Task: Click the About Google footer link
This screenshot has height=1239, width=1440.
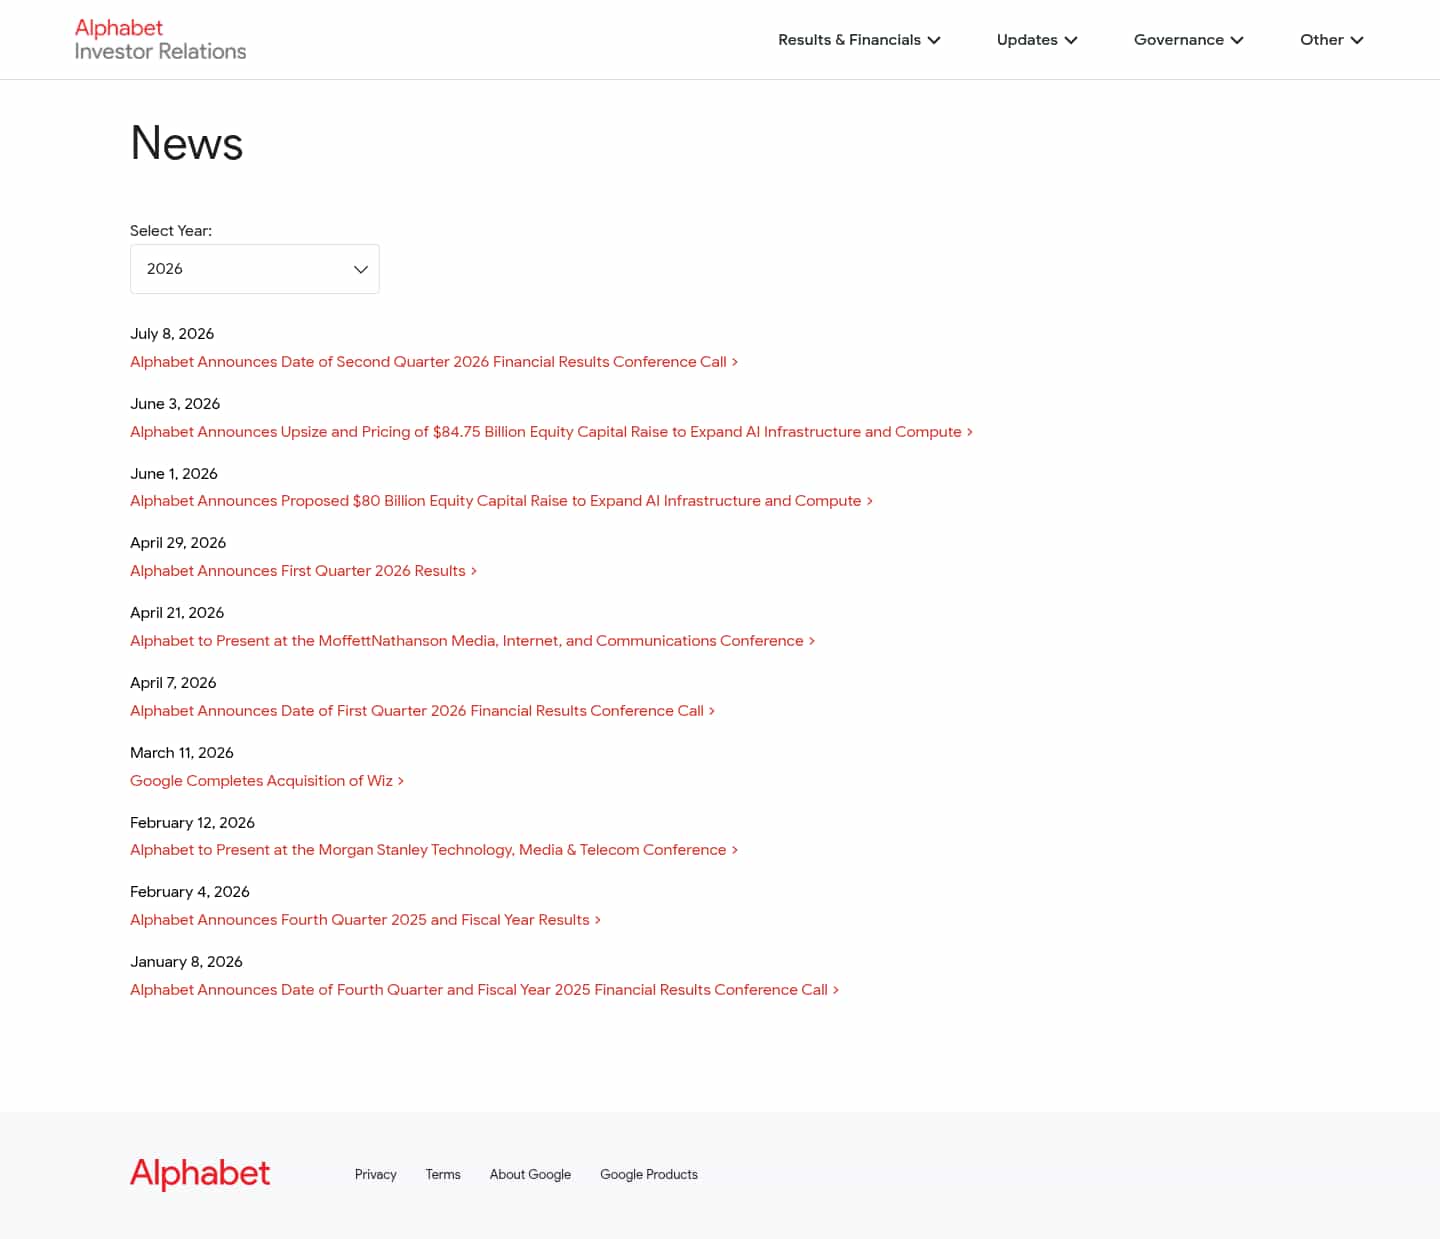Action: (x=530, y=1174)
